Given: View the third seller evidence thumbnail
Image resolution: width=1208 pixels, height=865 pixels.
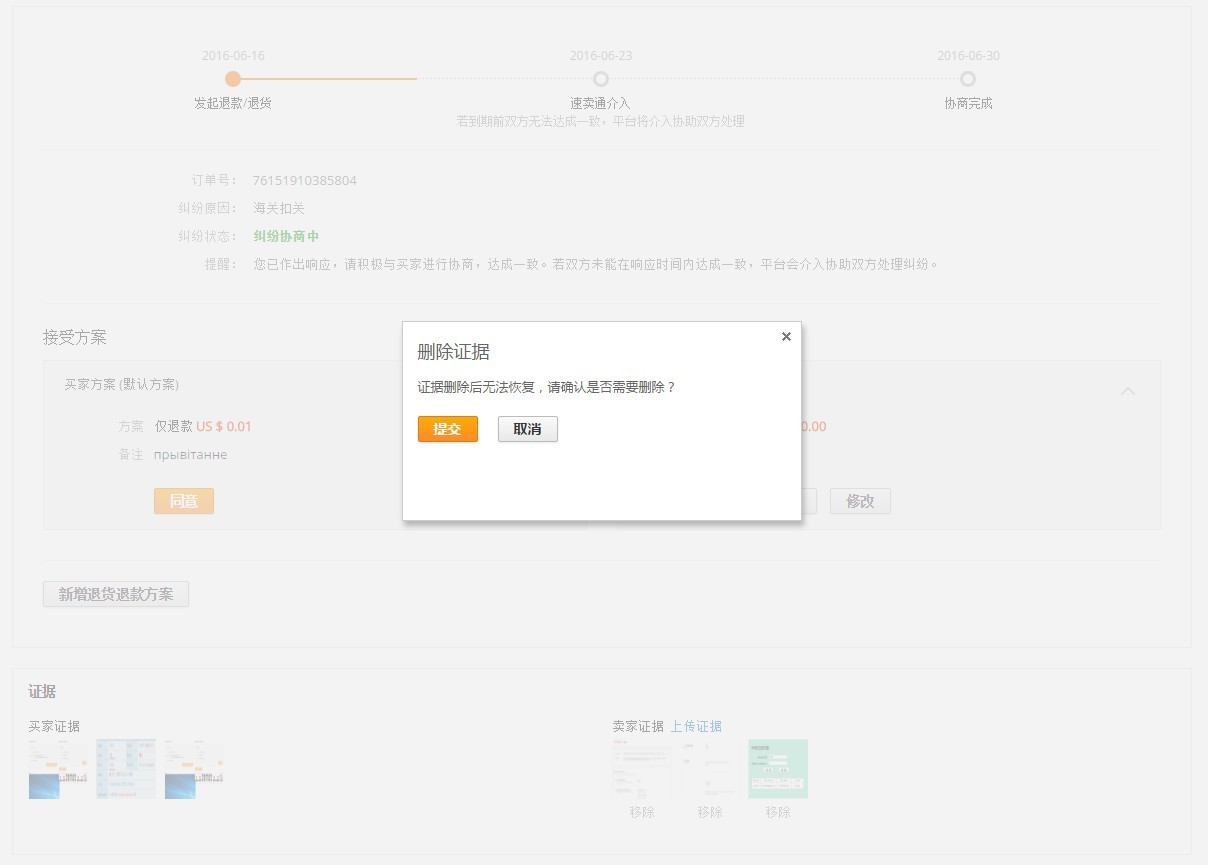Looking at the screenshot, I should point(778,768).
